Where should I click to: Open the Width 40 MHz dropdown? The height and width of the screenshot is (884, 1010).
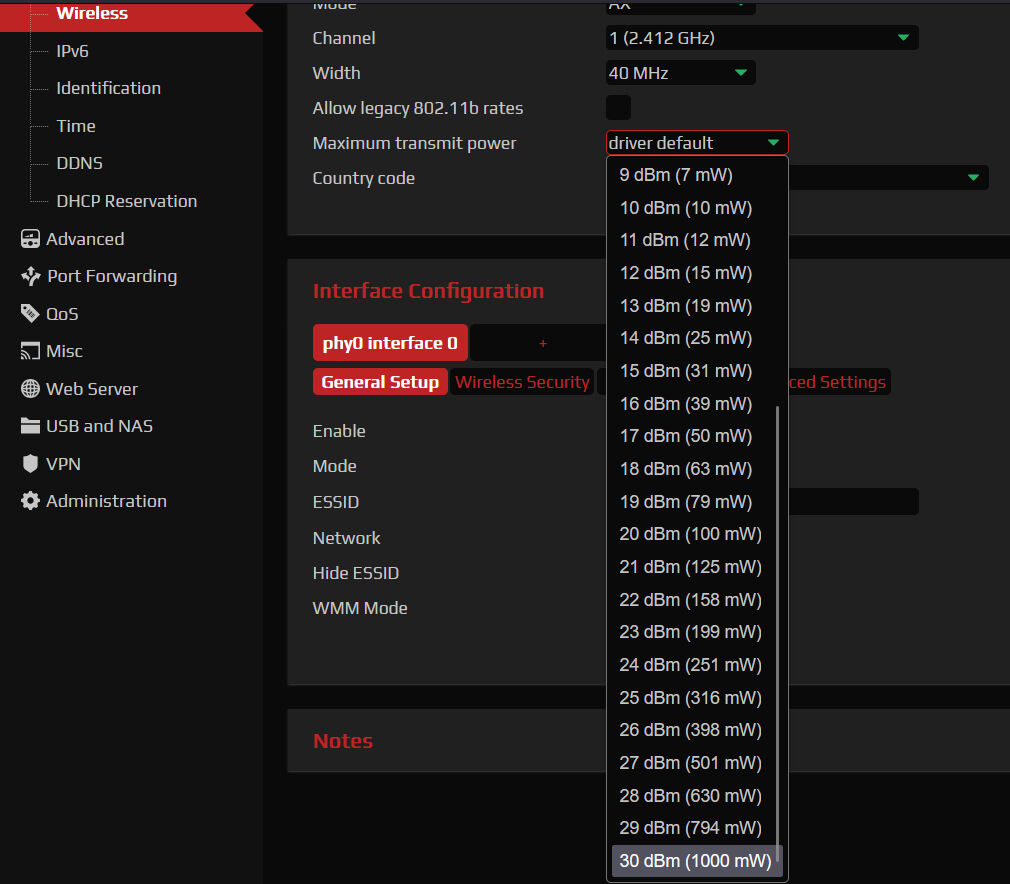click(x=680, y=73)
